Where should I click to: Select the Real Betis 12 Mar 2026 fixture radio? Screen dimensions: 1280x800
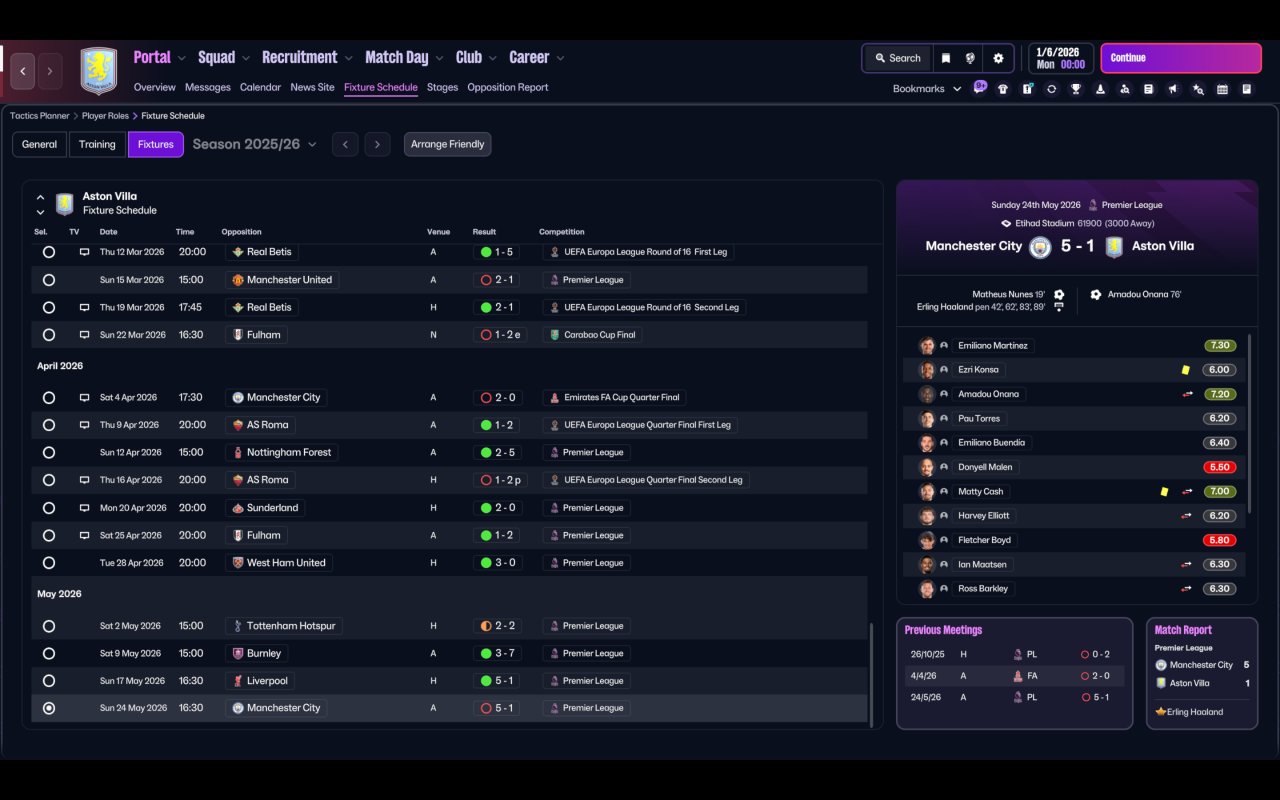tap(49, 252)
